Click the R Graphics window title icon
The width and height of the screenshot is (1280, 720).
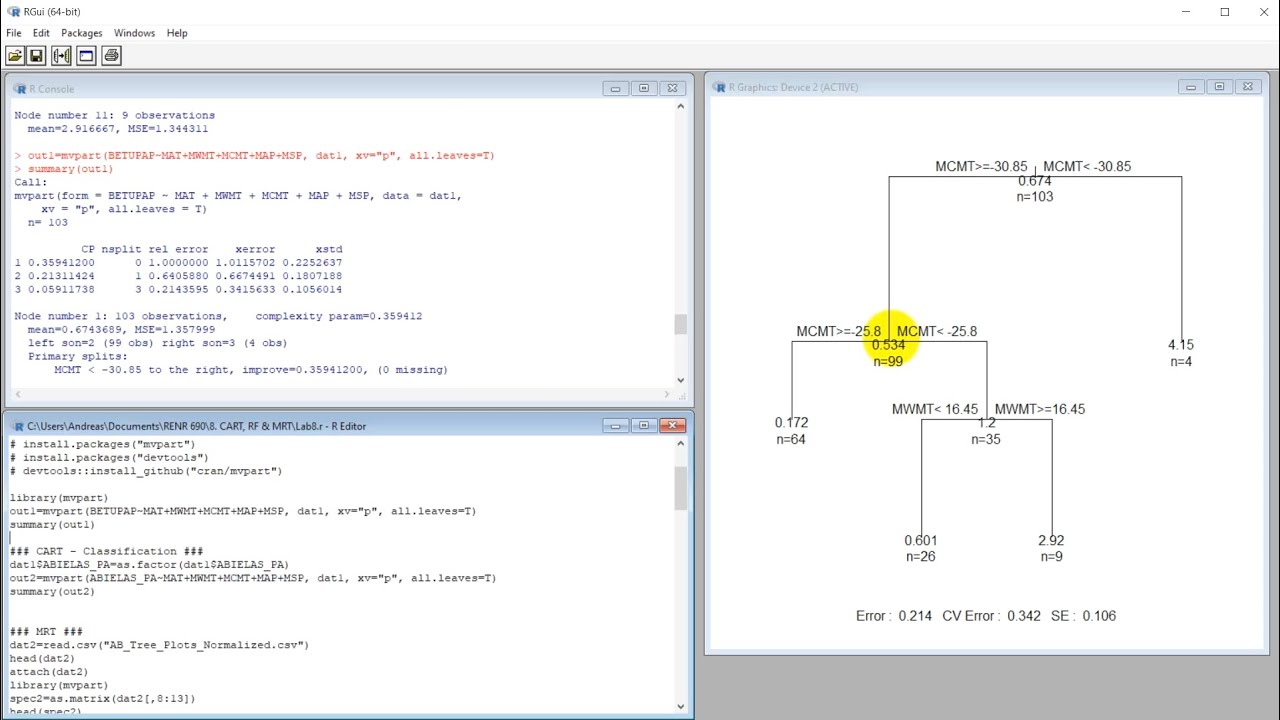[719, 87]
